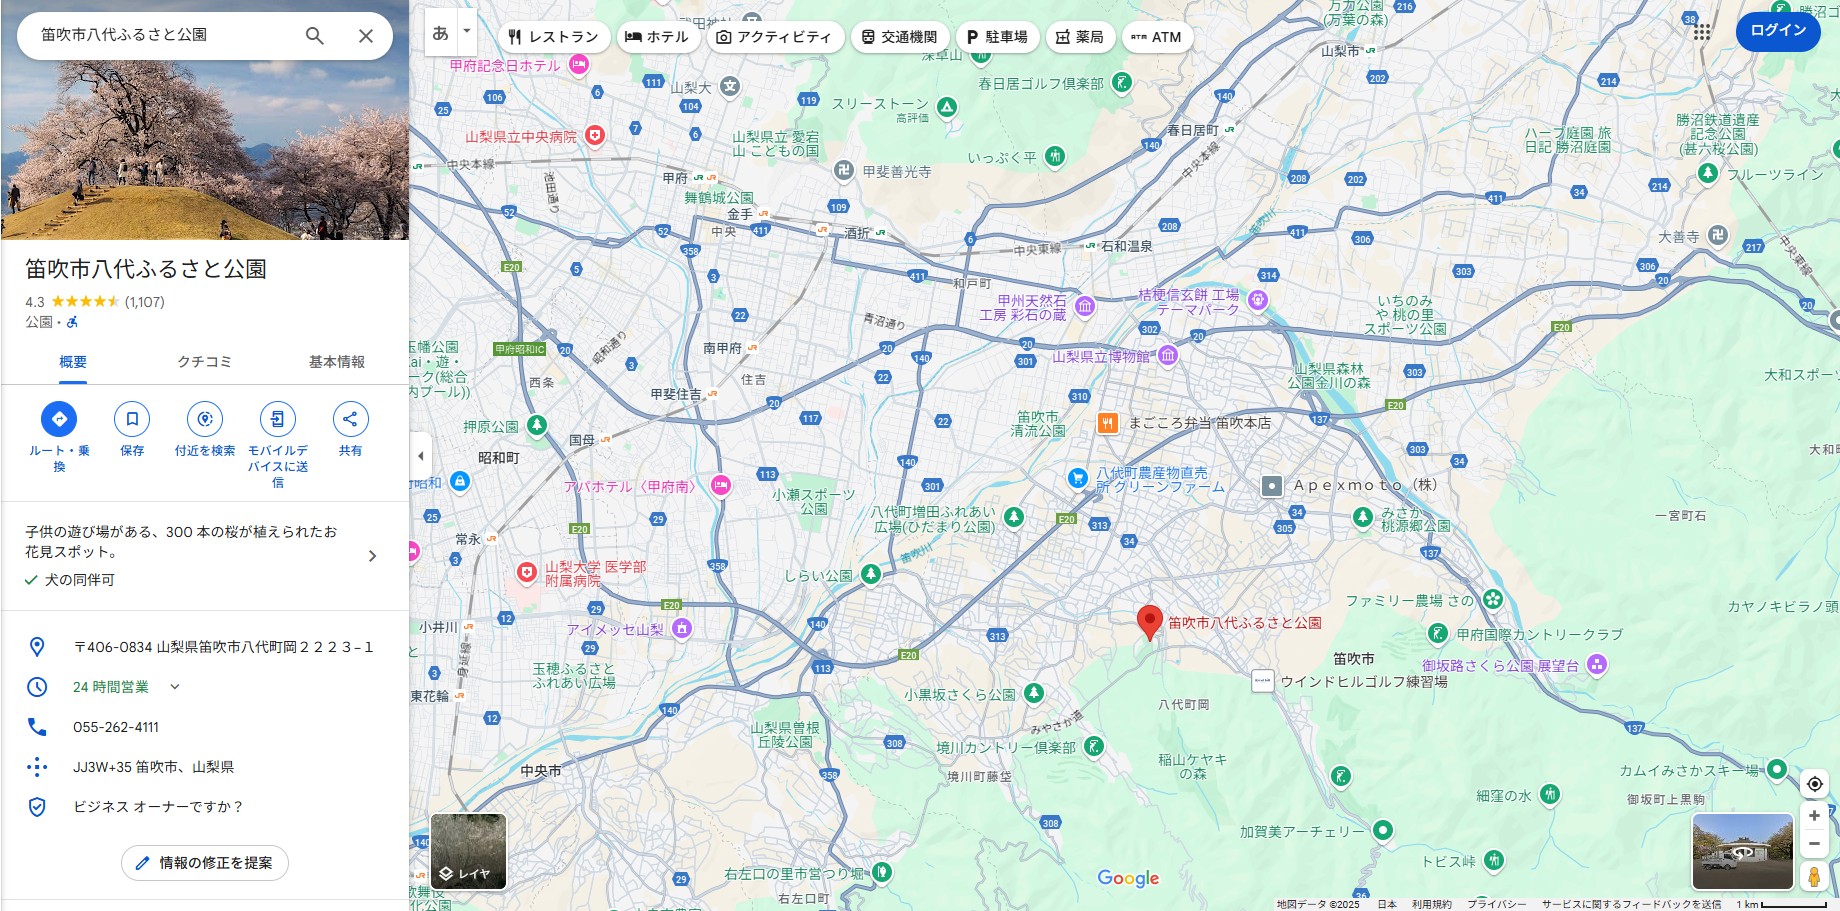
Task: Click the search magnifier icon
Action: 314,36
